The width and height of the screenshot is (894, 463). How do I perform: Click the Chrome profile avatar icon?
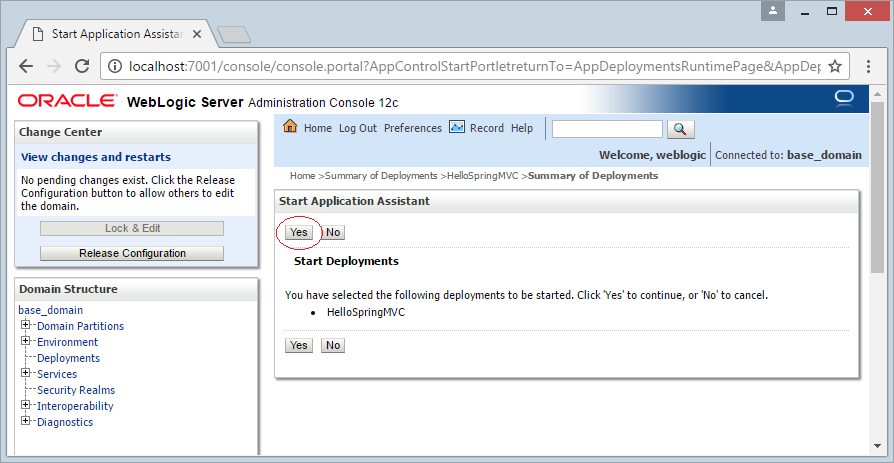[773, 10]
